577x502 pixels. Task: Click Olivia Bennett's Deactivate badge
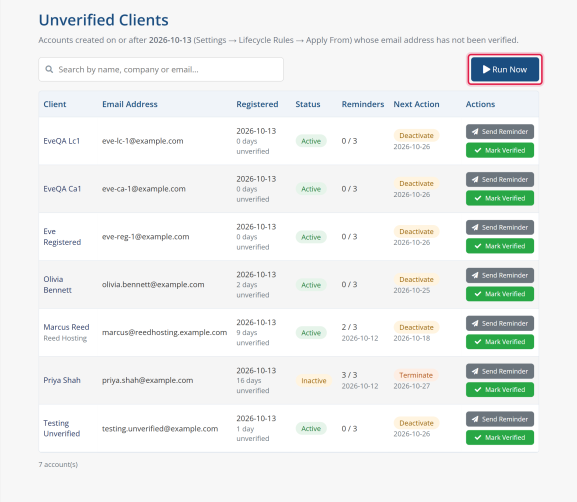[x=416, y=280]
